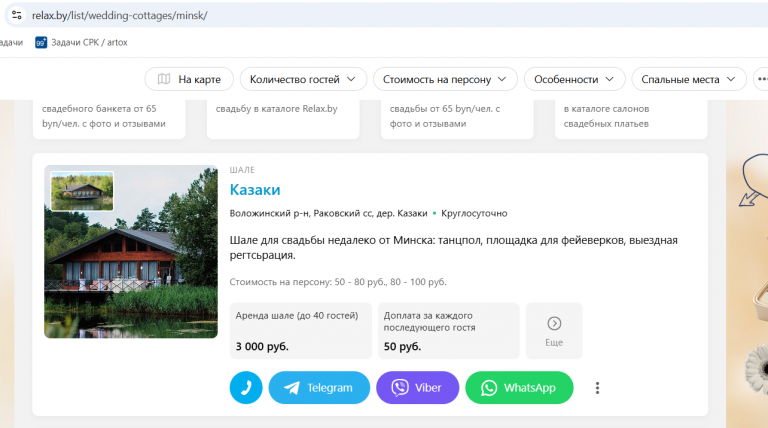Click the Стоимость на персону price line
The height and width of the screenshot is (428, 768).
pos(338,282)
